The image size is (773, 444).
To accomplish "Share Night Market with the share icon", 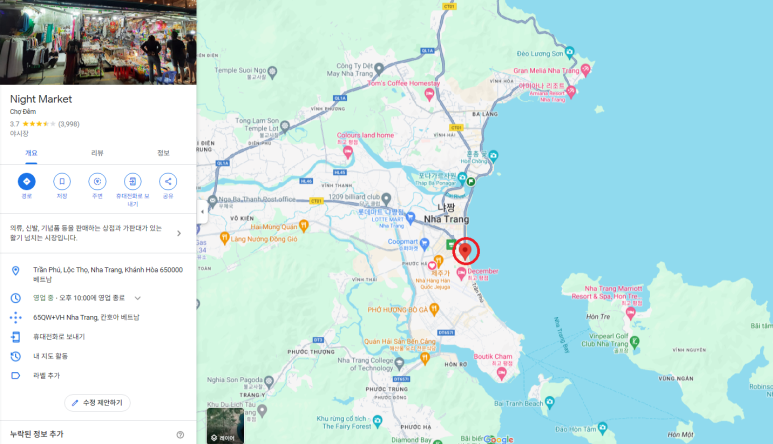I will click(168, 181).
